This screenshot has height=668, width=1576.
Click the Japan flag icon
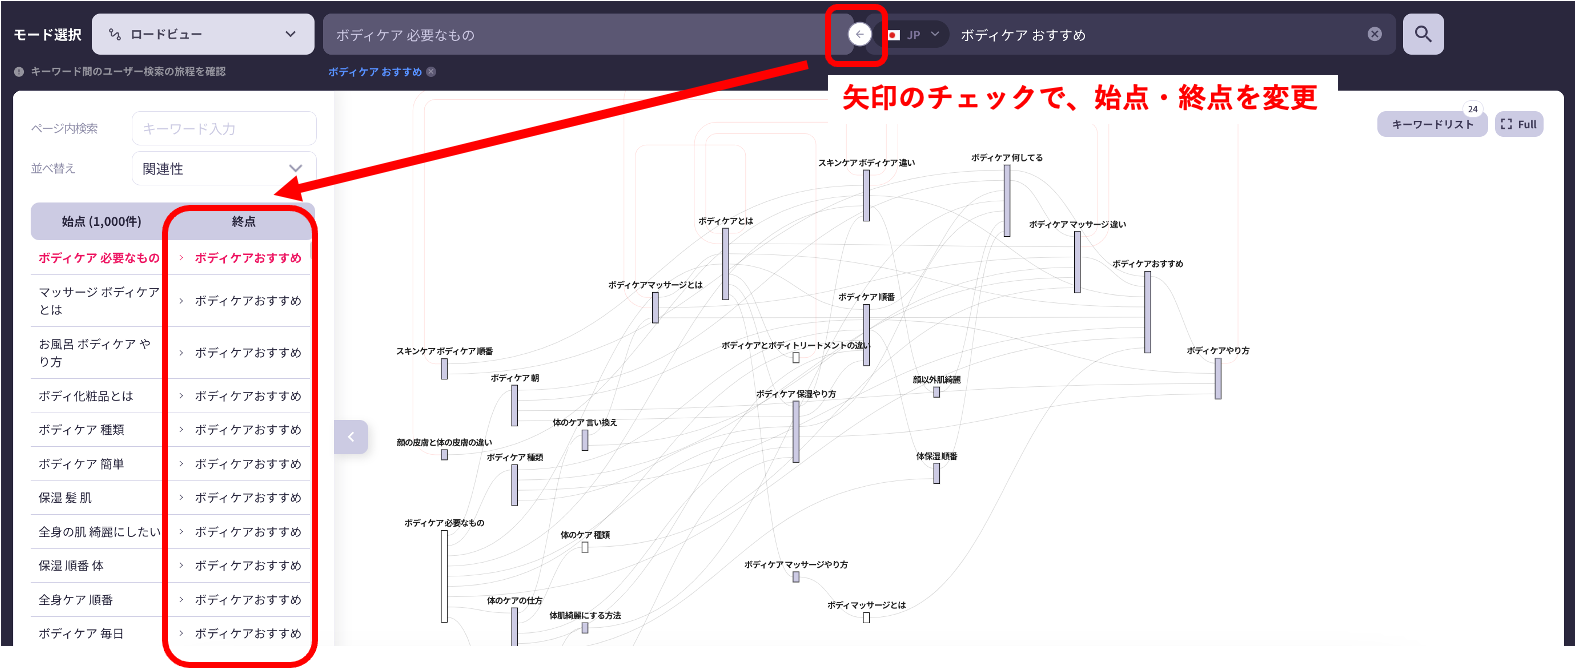point(894,35)
